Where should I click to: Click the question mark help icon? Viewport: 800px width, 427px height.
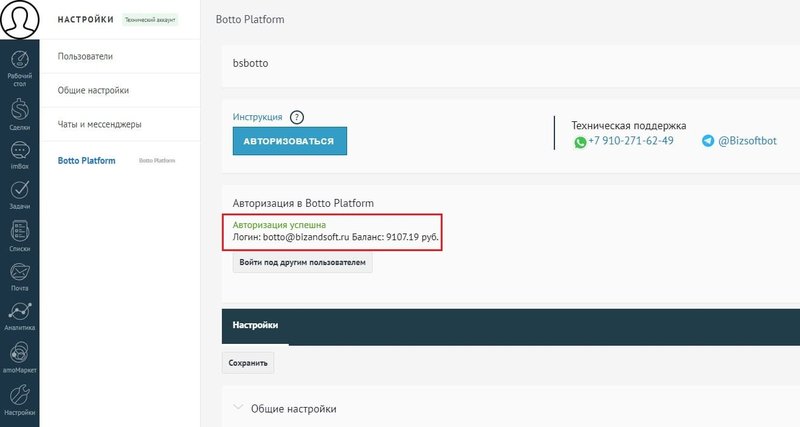click(x=296, y=118)
